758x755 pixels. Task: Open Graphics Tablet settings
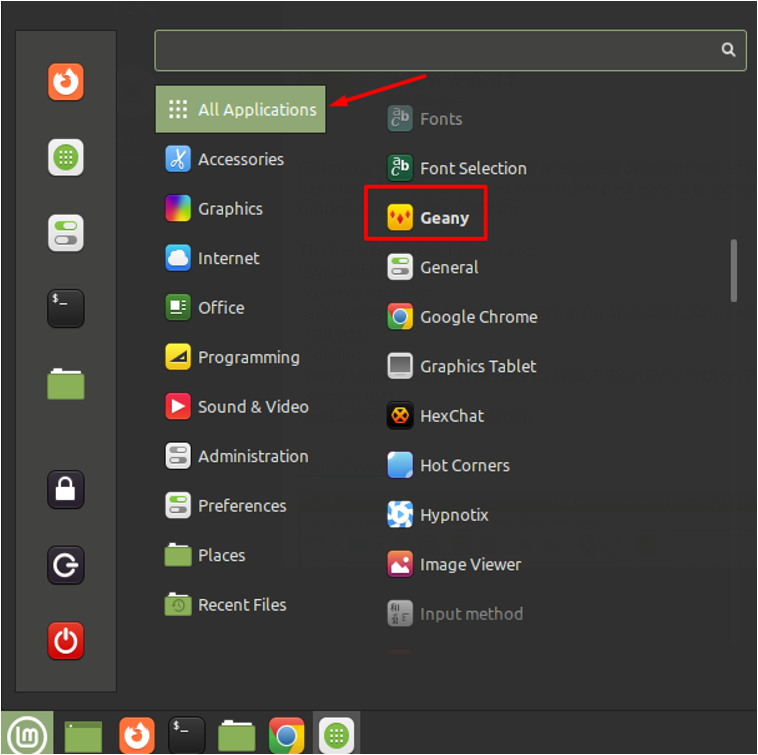462,366
